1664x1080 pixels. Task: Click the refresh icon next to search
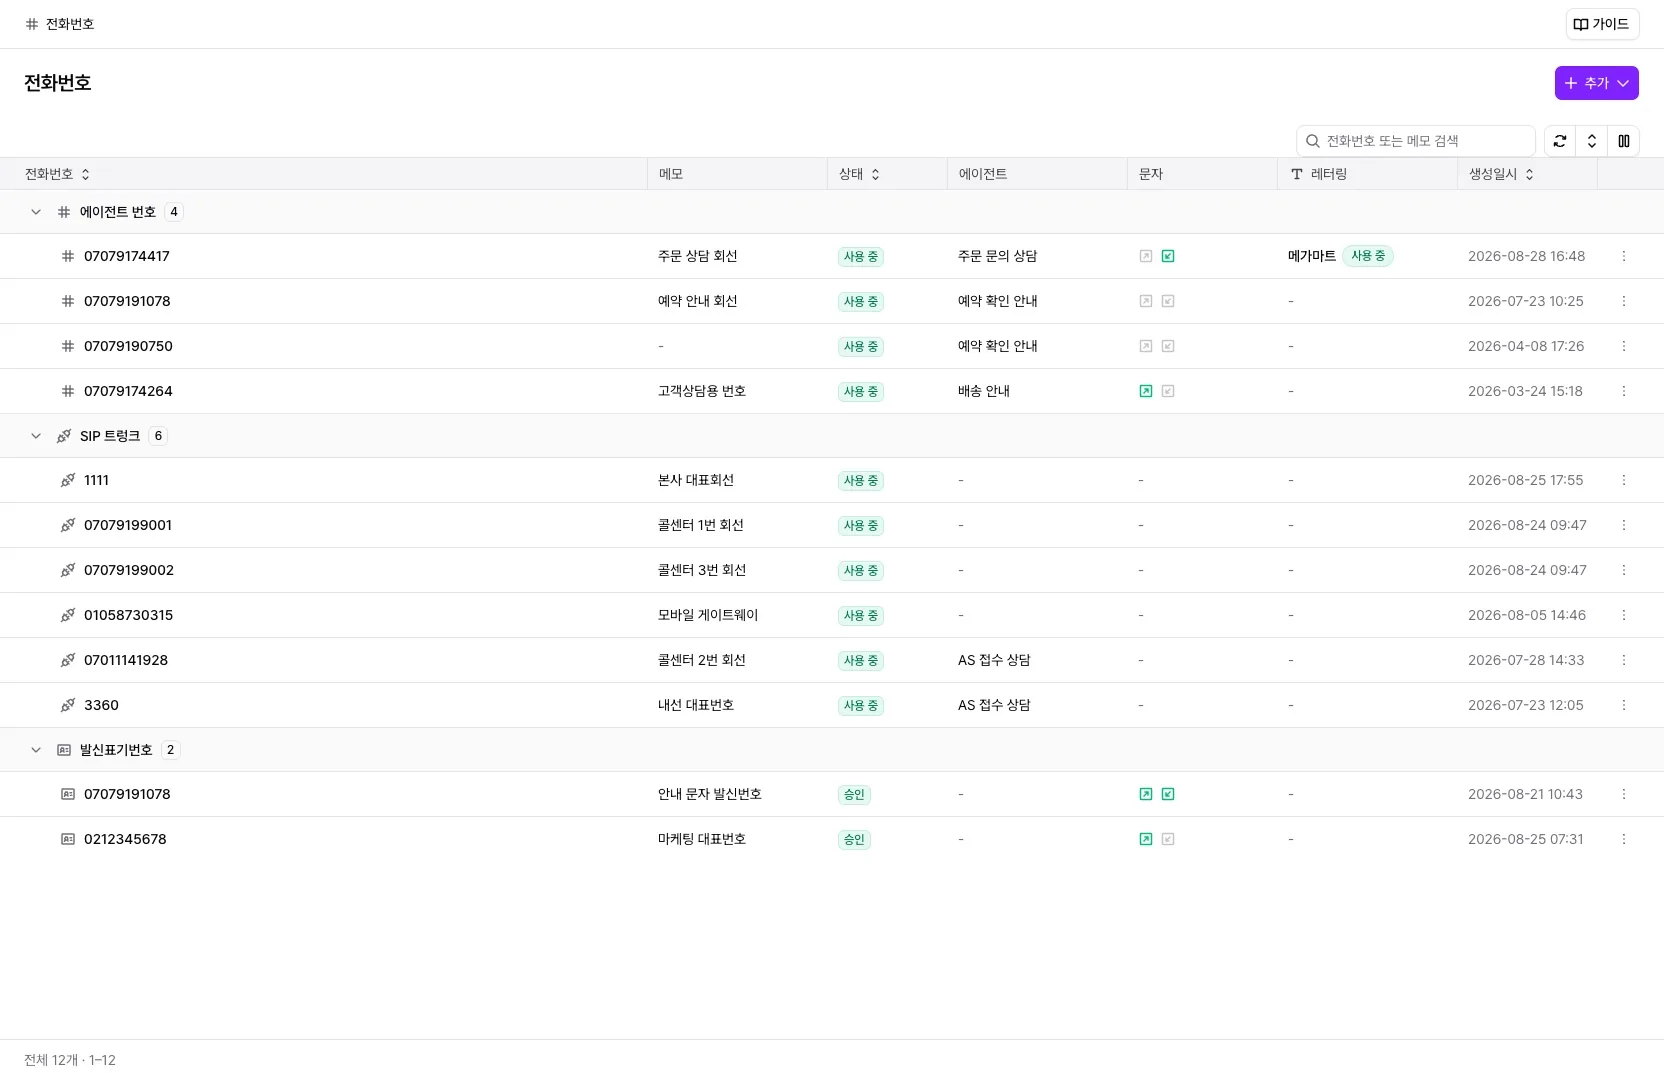(1560, 141)
